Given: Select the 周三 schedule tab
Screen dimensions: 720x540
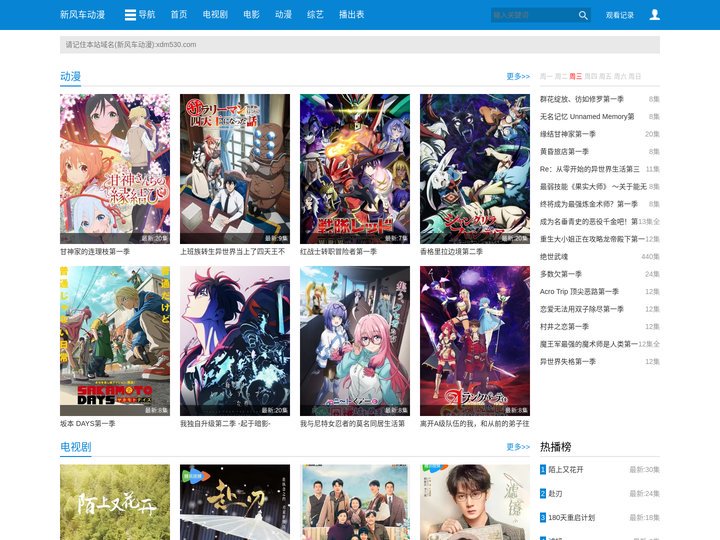Looking at the screenshot, I should click(x=575, y=76).
